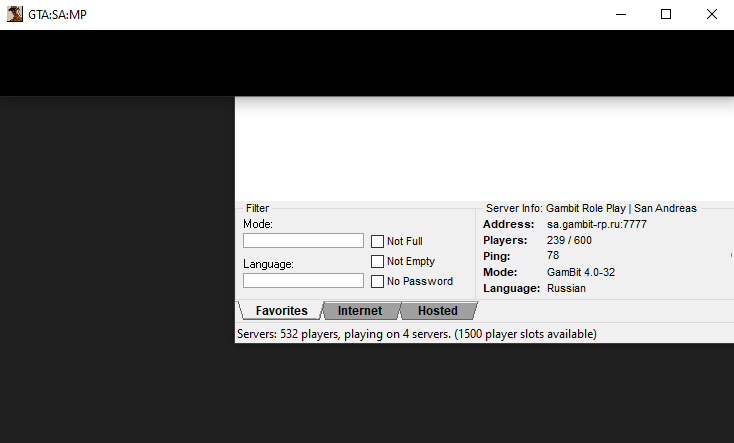The image size is (734, 443).
Task: Switch to the Favorites tab
Action: coord(281,311)
